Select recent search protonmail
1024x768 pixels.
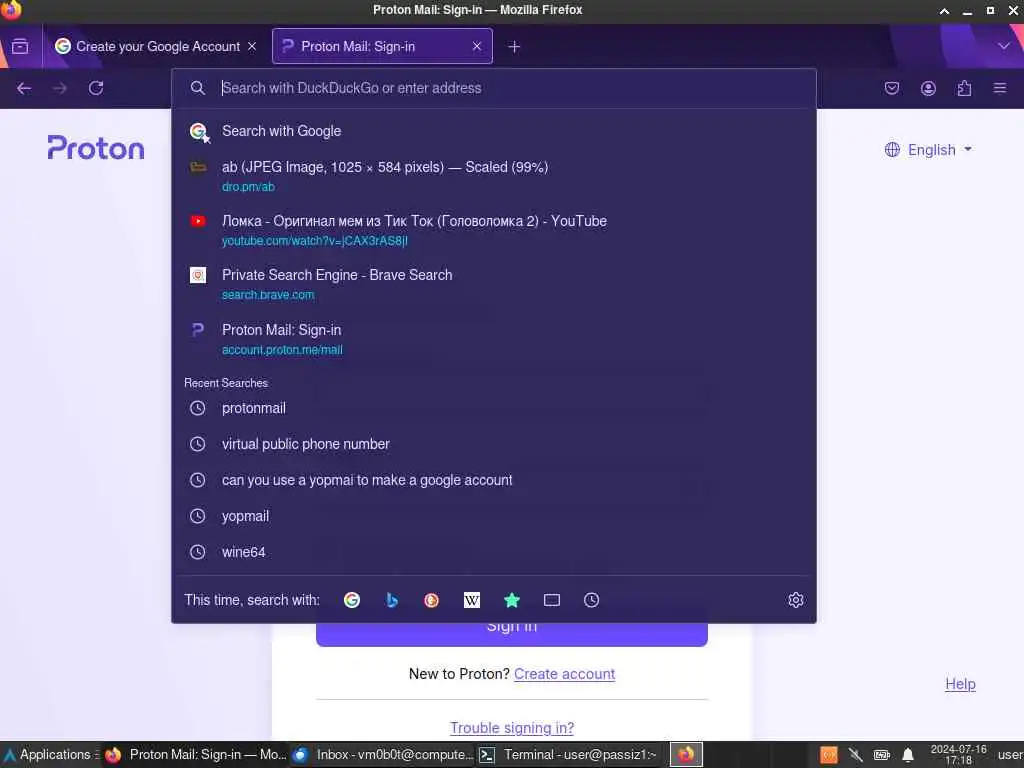click(494, 408)
